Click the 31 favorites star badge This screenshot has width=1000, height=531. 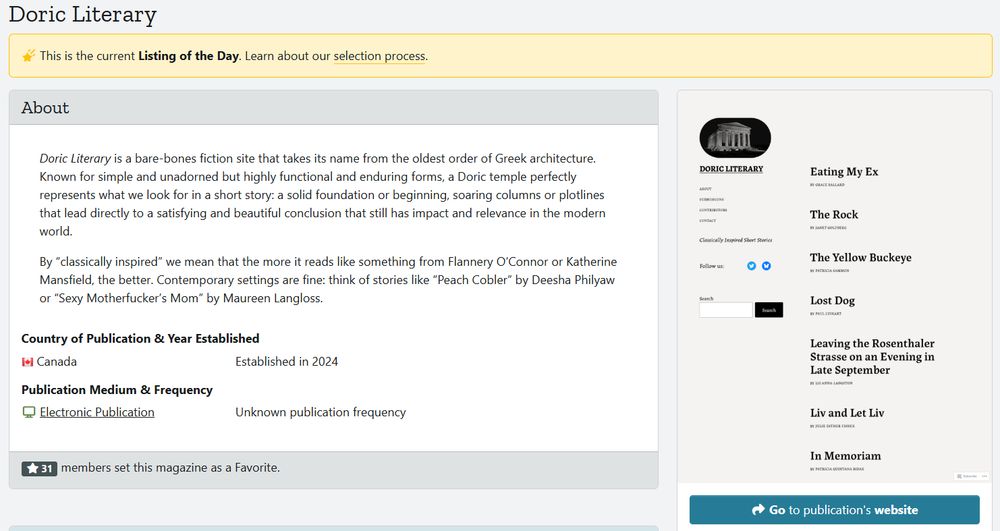click(40, 469)
